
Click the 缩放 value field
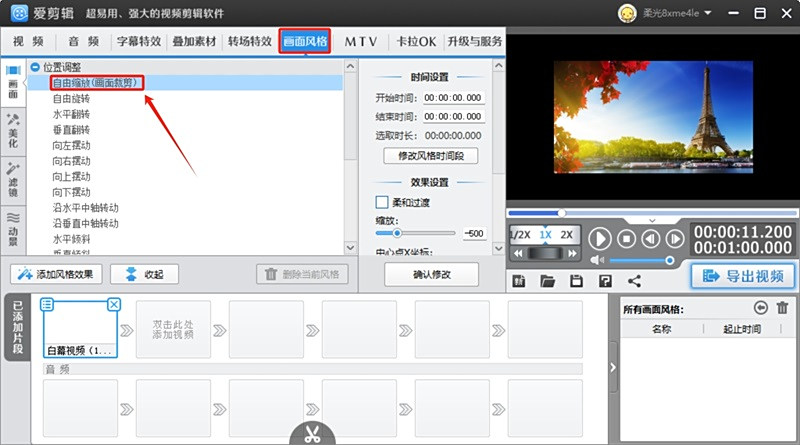(474, 233)
